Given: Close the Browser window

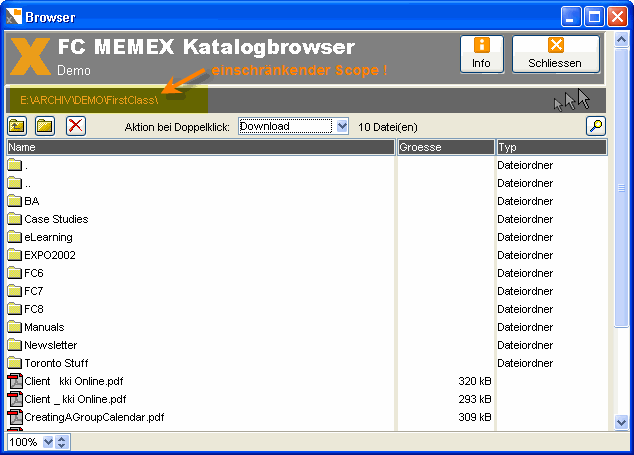Looking at the screenshot, I should 617,17.
